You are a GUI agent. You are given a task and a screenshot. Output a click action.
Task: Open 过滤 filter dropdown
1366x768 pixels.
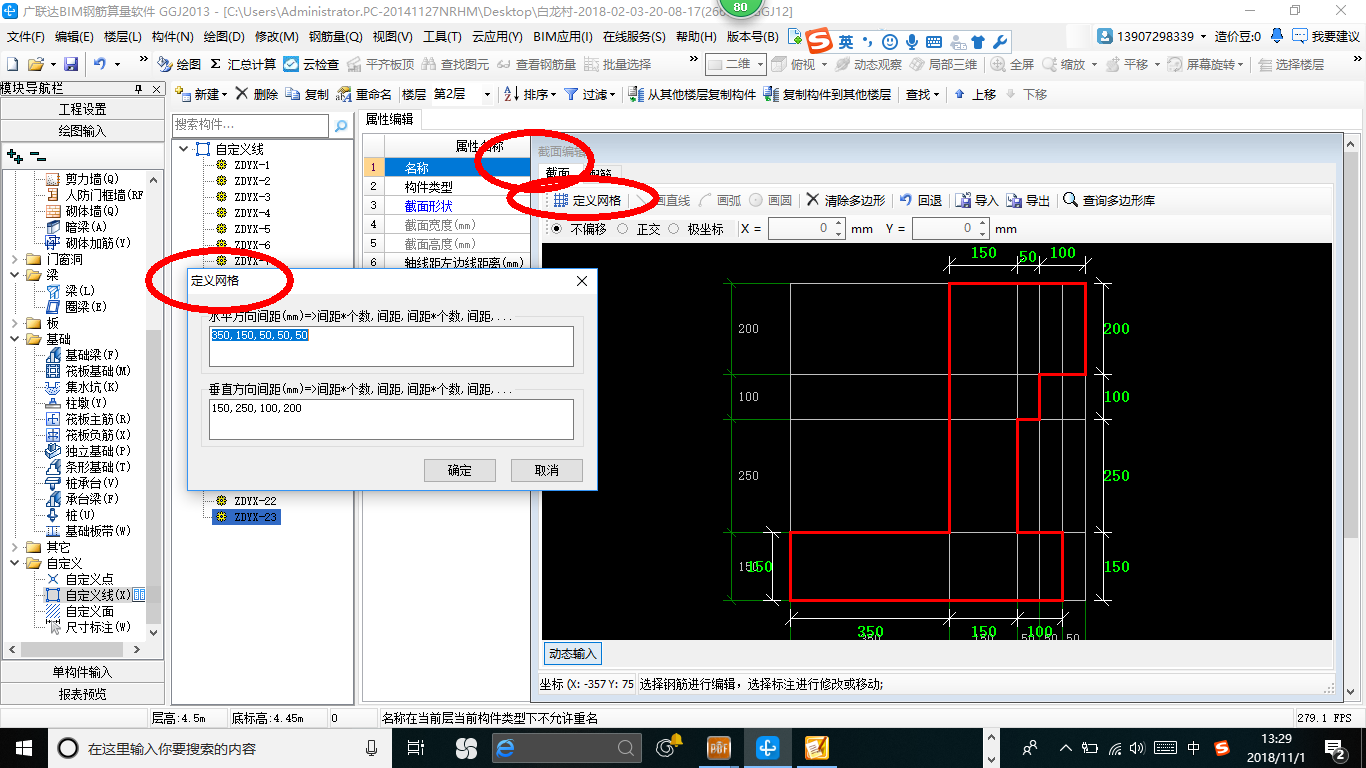click(589, 94)
